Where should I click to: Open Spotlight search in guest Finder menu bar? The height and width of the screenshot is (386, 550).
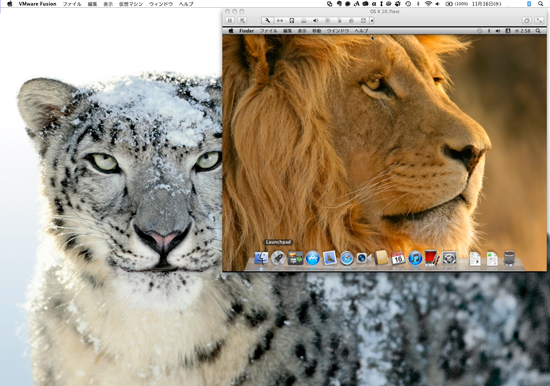[x=538, y=31]
